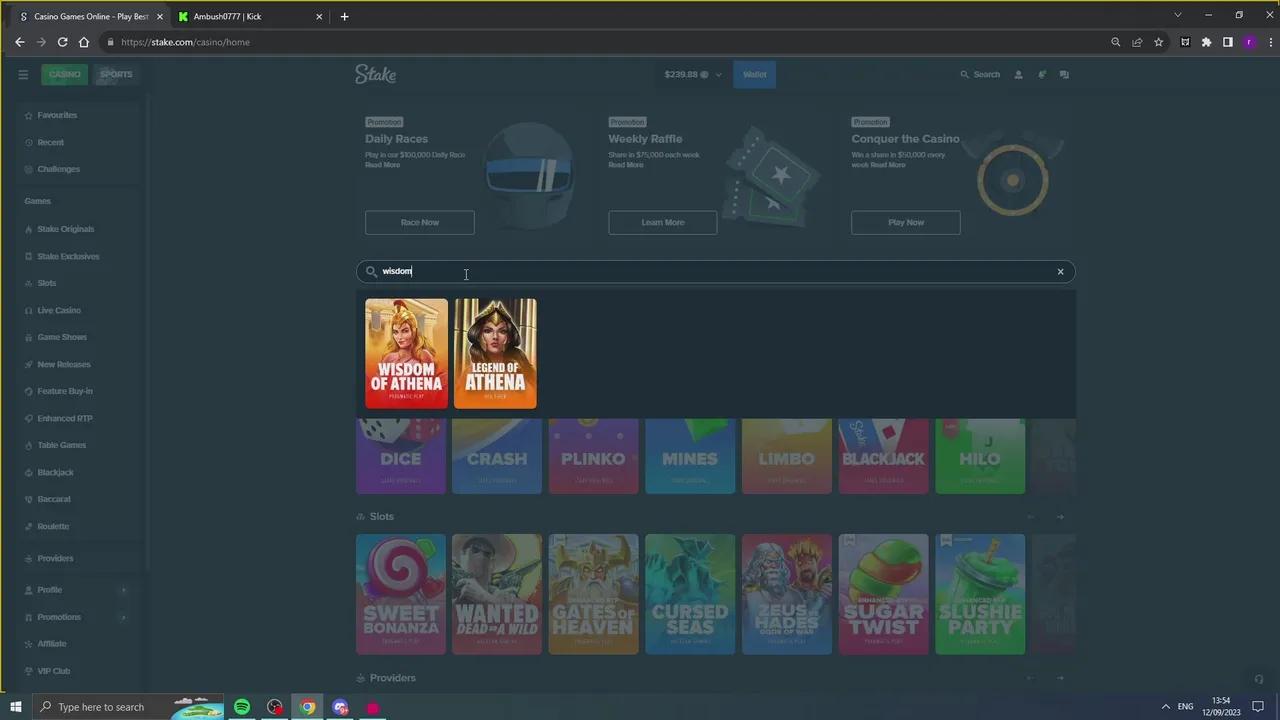Show hidden system tray icons
The width and height of the screenshot is (1280, 720).
[x=1165, y=707]
